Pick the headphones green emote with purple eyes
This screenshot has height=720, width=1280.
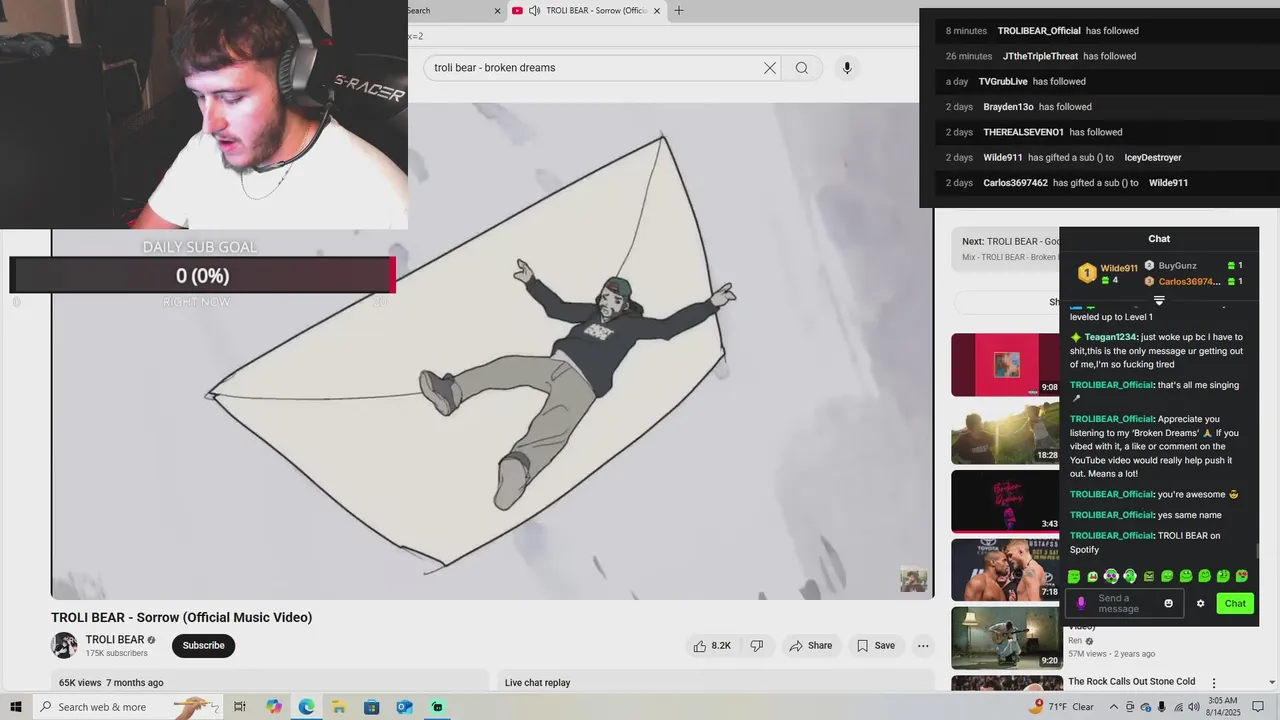coord(1111,576)
